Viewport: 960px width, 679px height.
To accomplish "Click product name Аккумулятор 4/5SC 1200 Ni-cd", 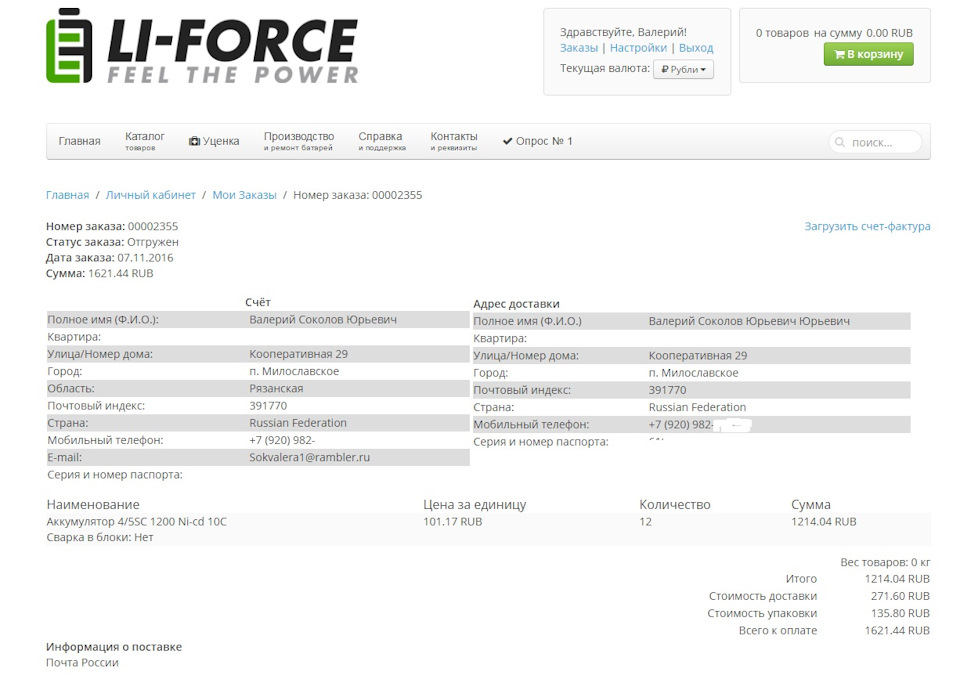I will tap(137, 522).
